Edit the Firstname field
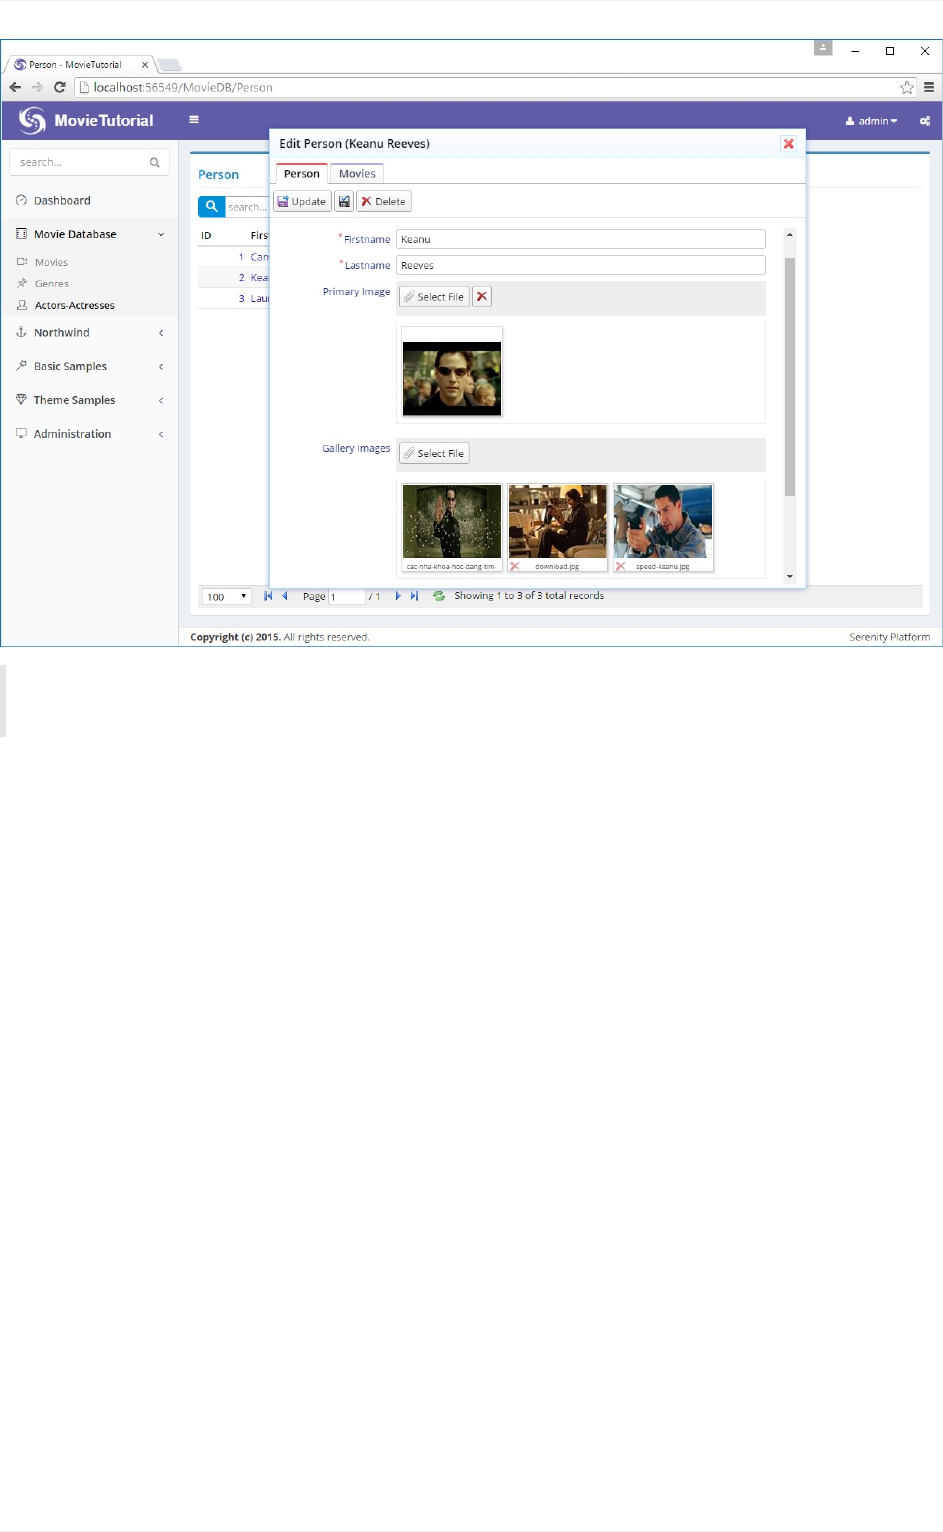 point(580,240)
